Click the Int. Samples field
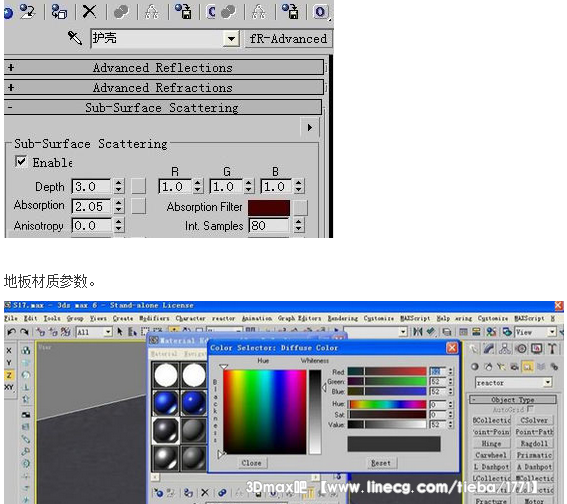 click(x=269, y=226)
